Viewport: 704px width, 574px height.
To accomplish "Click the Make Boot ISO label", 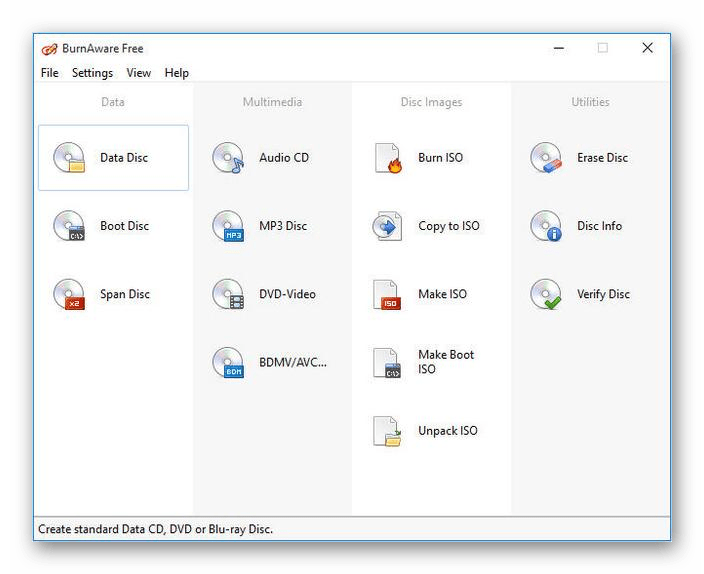I will pyautogui.click(x=446, y=362).
